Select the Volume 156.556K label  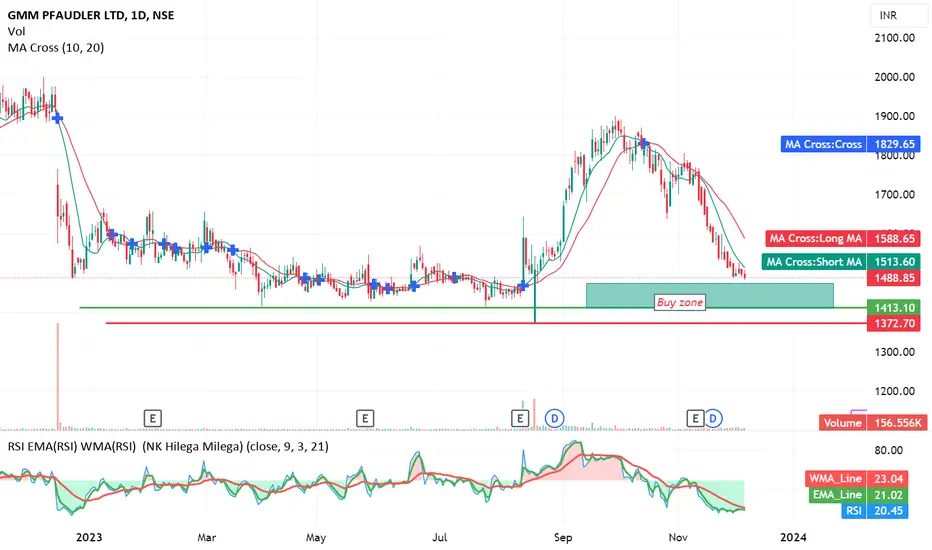873,423
